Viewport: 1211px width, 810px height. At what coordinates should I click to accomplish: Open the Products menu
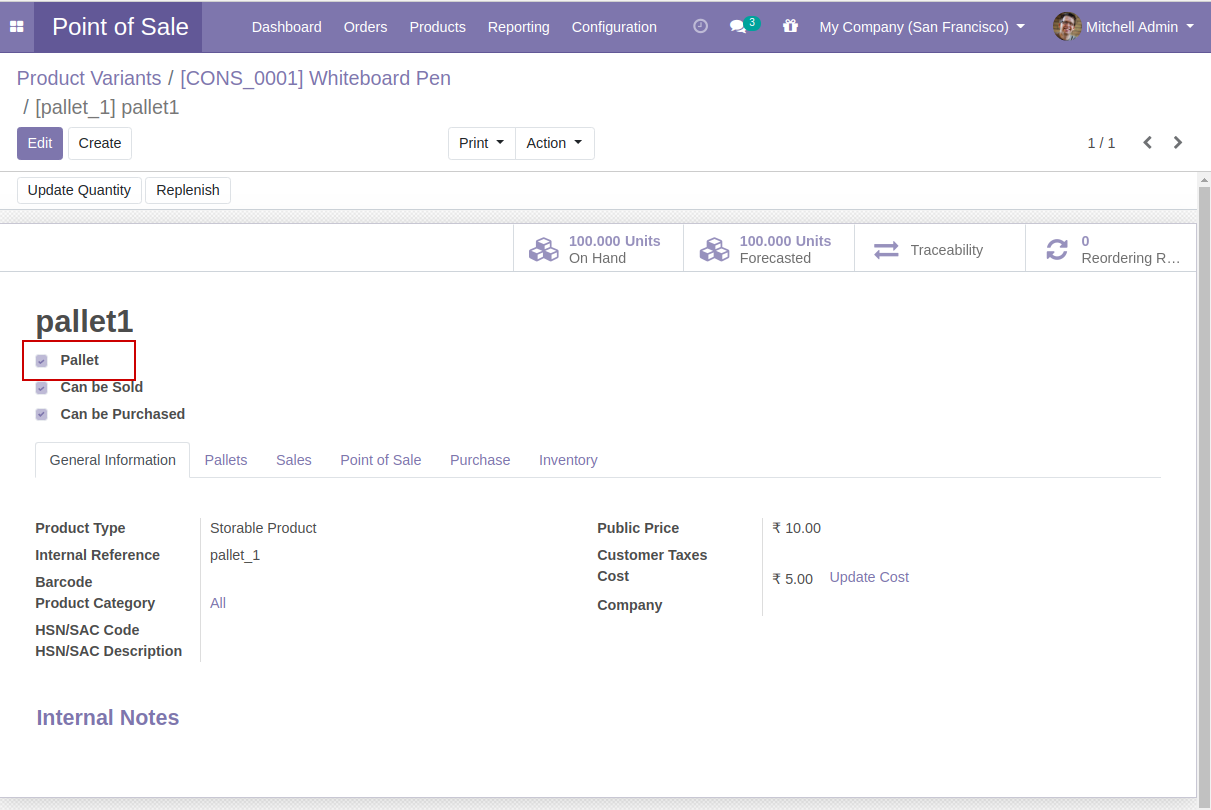pyautogui.click(x=437, y=27)
